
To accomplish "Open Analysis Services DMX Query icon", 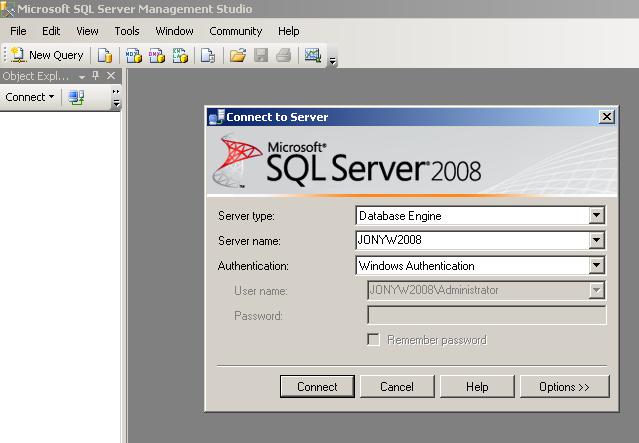I will (x=156, y=55).
